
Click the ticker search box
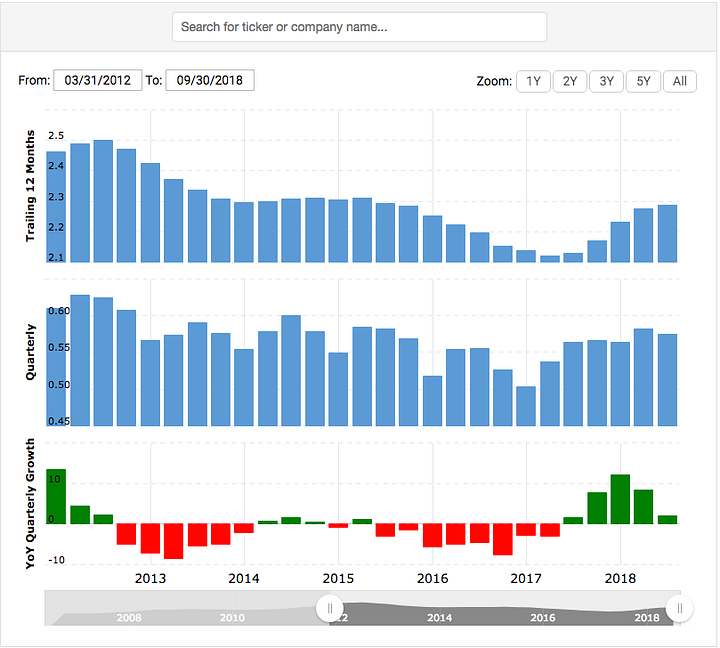(x=359, y=27)
